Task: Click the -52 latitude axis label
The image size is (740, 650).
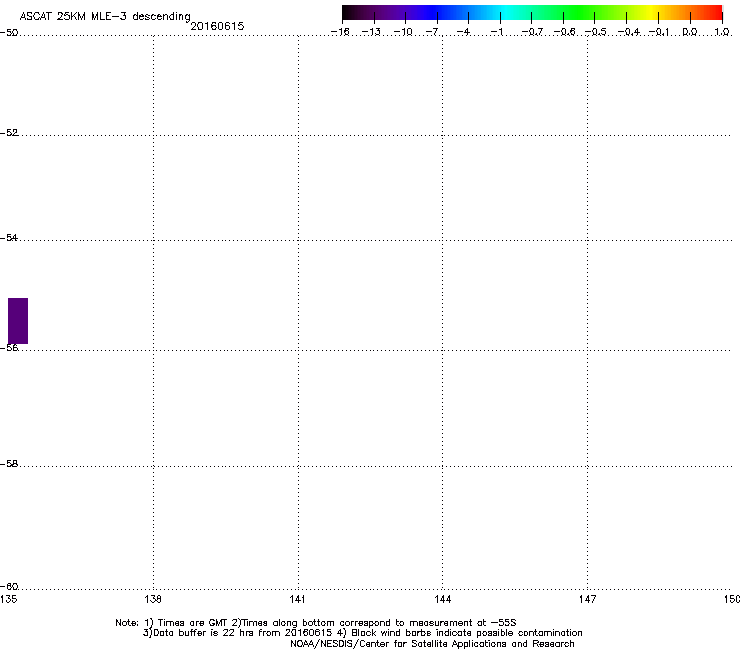Action: tap(9, 133)
